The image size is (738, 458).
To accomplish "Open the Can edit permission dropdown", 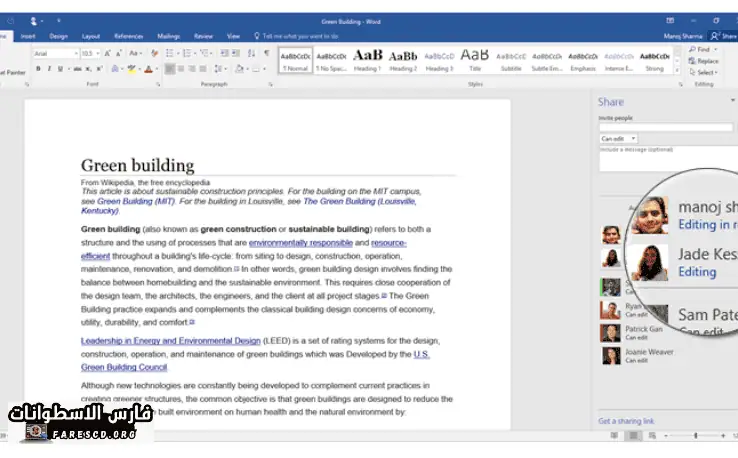I will [x=619, y=138].
